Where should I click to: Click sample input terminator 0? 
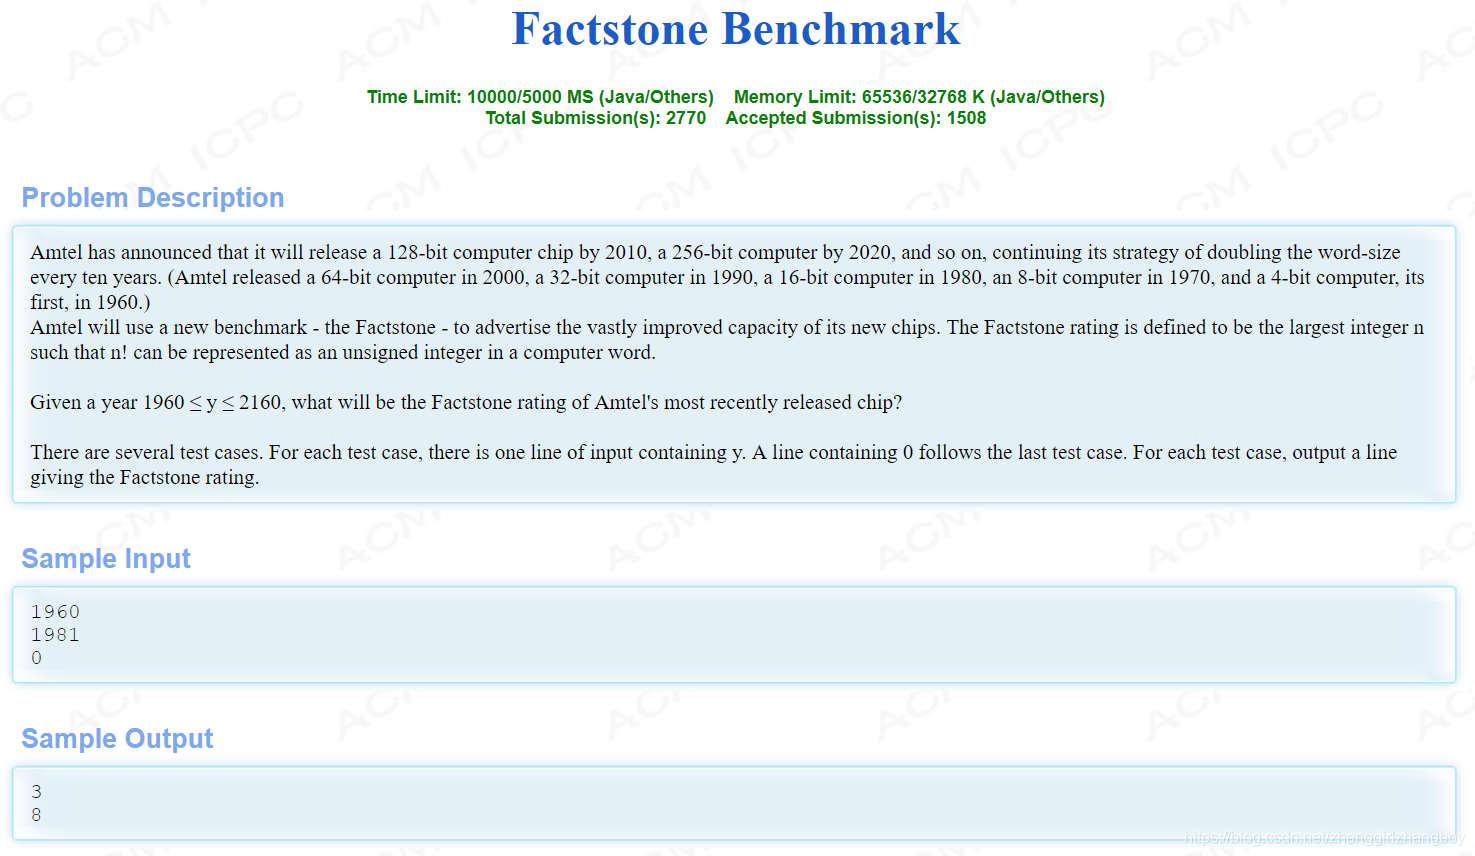click(37, 658)
